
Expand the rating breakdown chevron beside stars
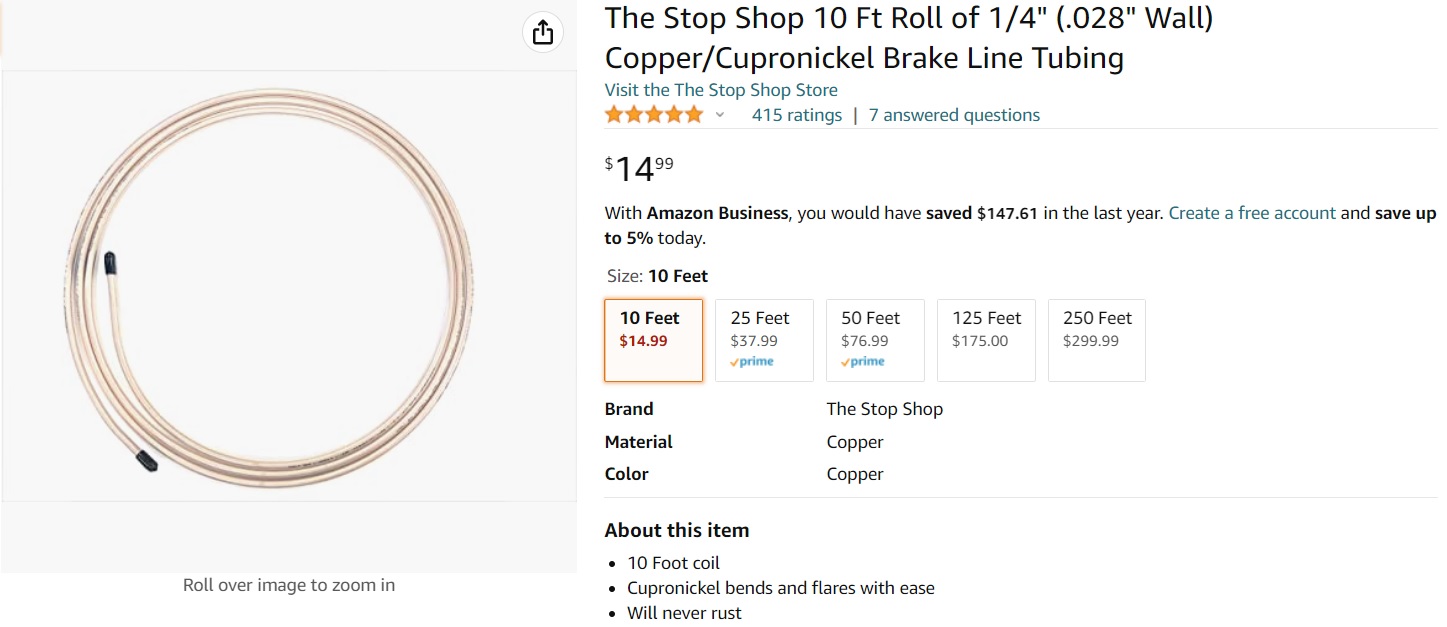coord(719,115)
